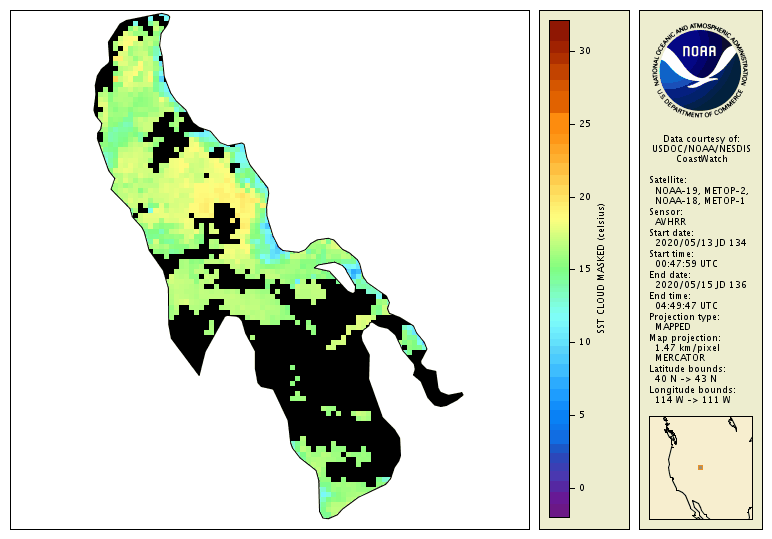
Task: Click the 'Start date:' label
Action: 671,233
